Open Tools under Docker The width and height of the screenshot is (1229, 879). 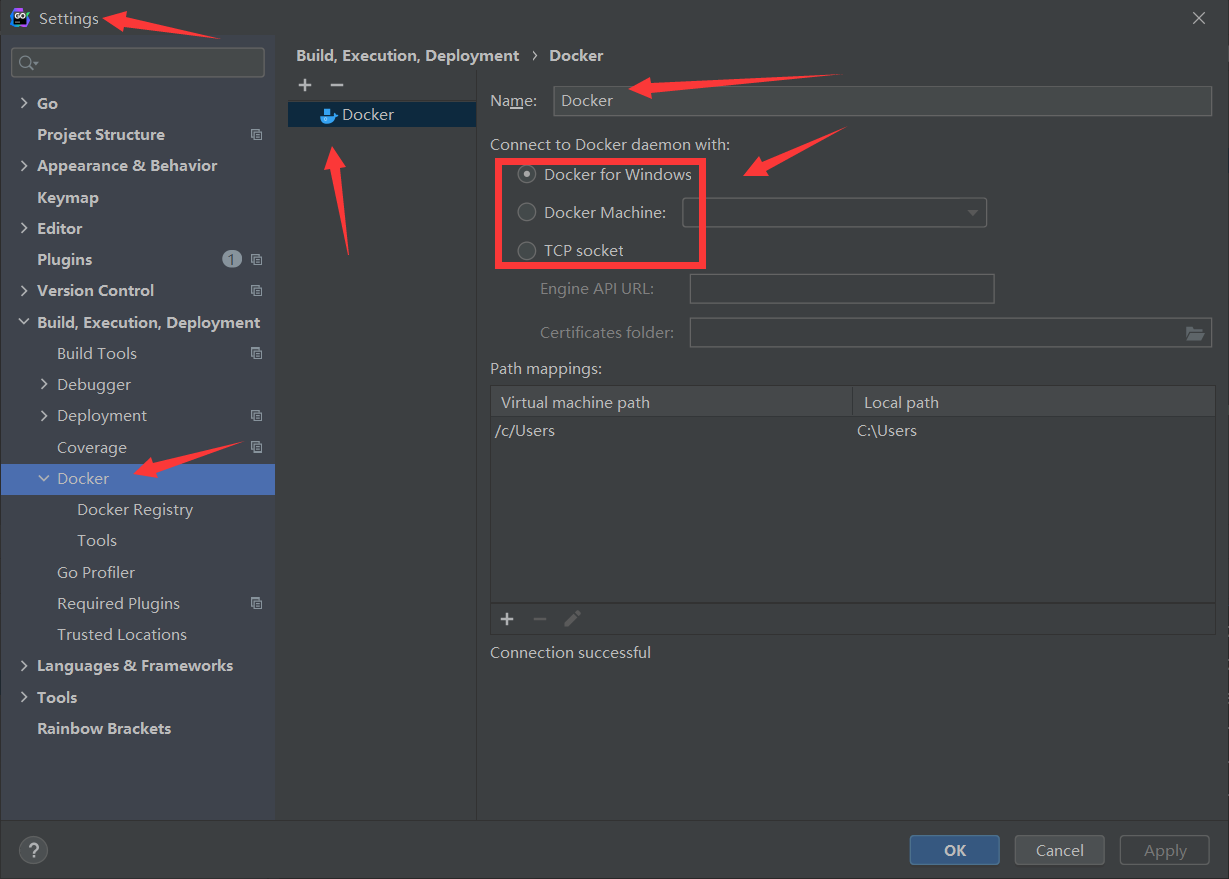click(97, 540)
